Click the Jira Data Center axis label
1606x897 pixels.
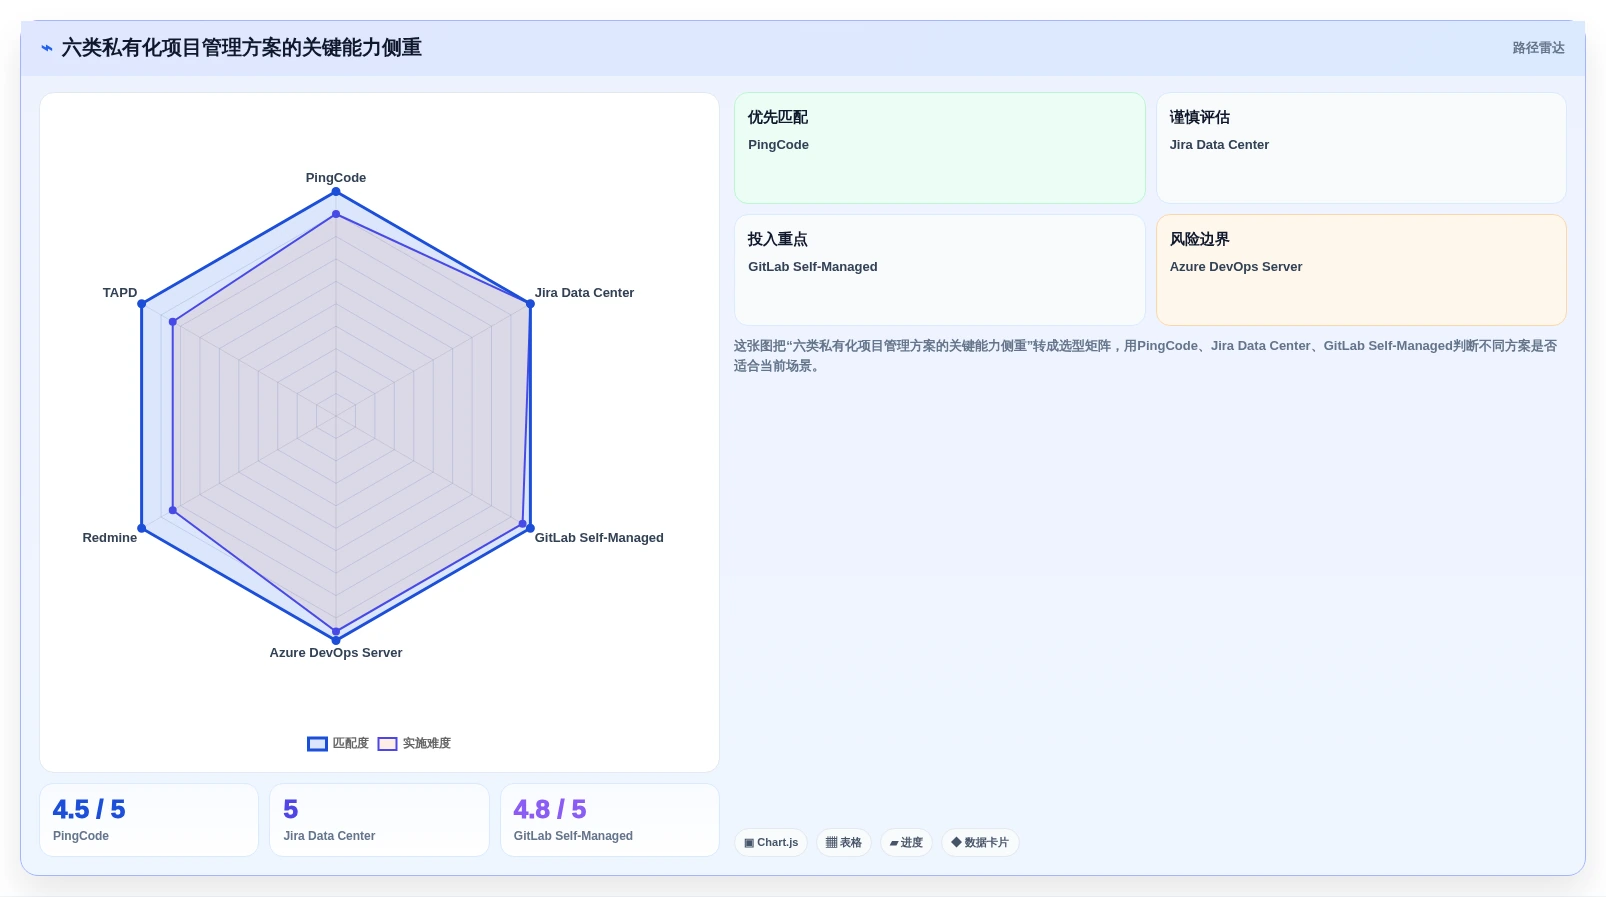tap(584, 293)
